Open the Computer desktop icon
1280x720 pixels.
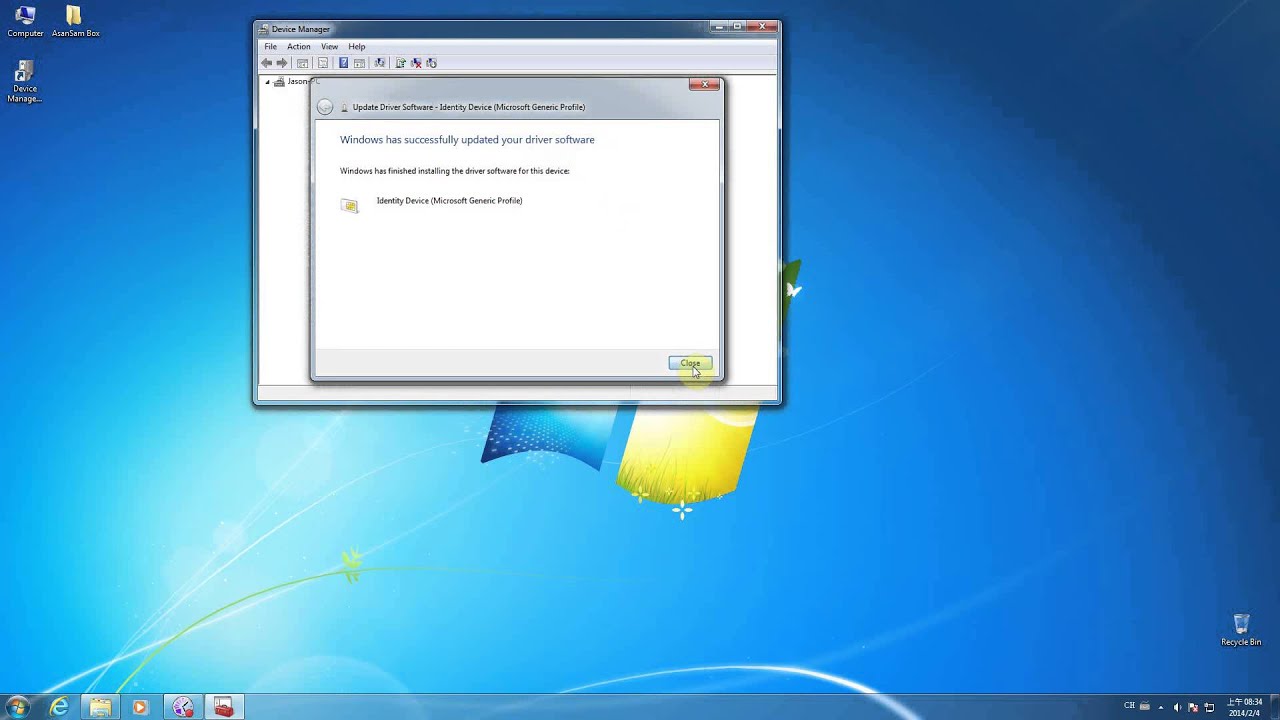25,21
